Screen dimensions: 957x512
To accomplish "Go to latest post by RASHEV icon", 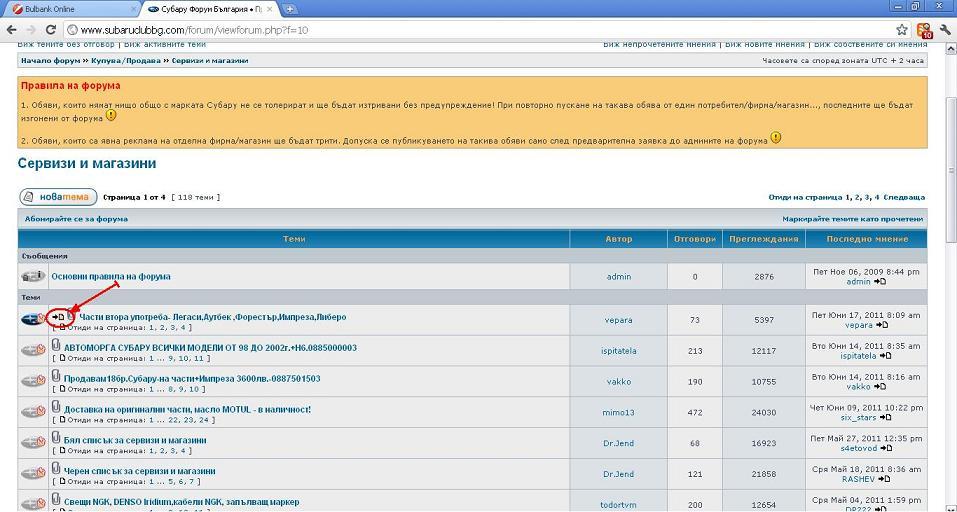I will click(x=883, y=479).
